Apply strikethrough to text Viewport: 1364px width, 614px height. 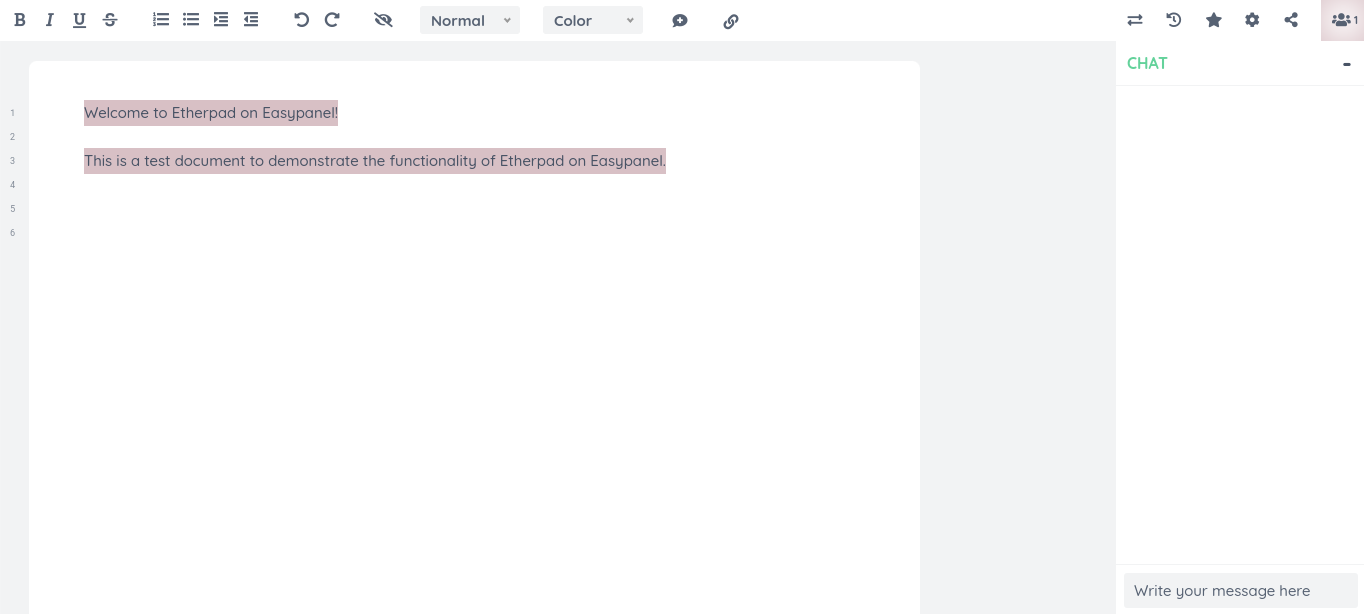(110, 20)
